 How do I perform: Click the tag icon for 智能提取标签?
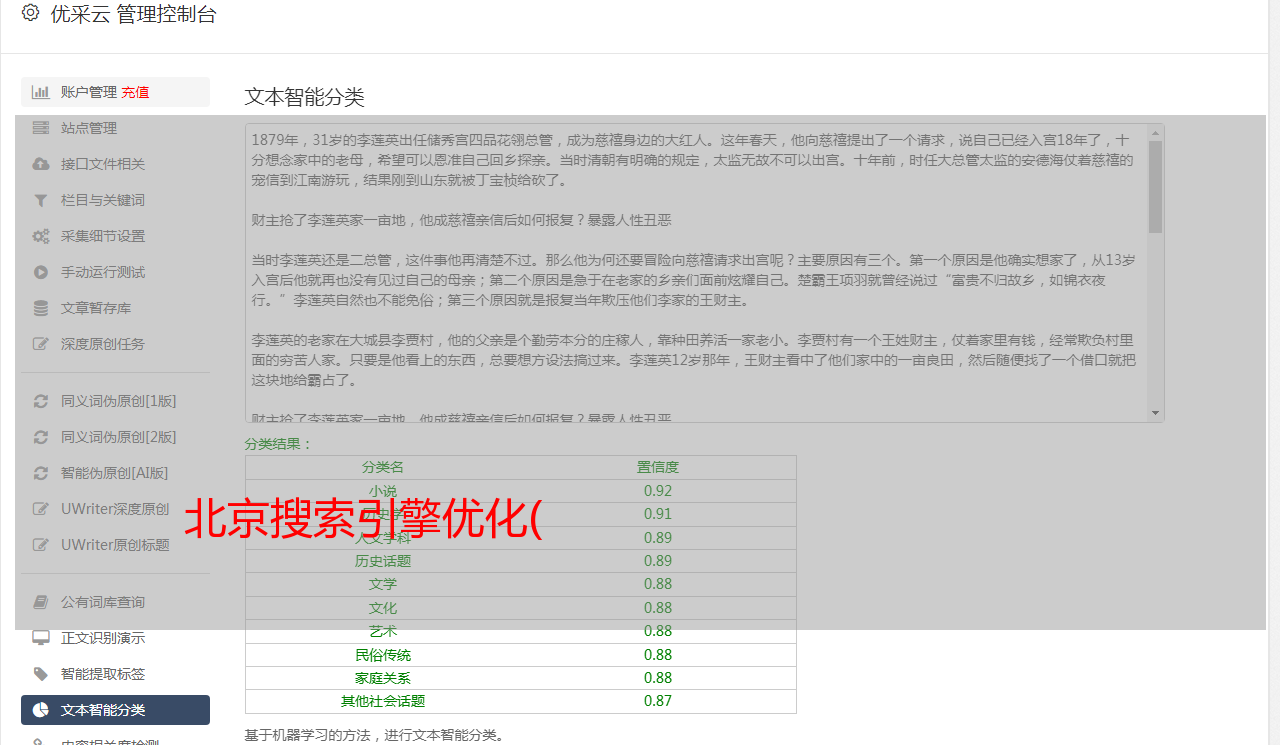click(41, 674)
